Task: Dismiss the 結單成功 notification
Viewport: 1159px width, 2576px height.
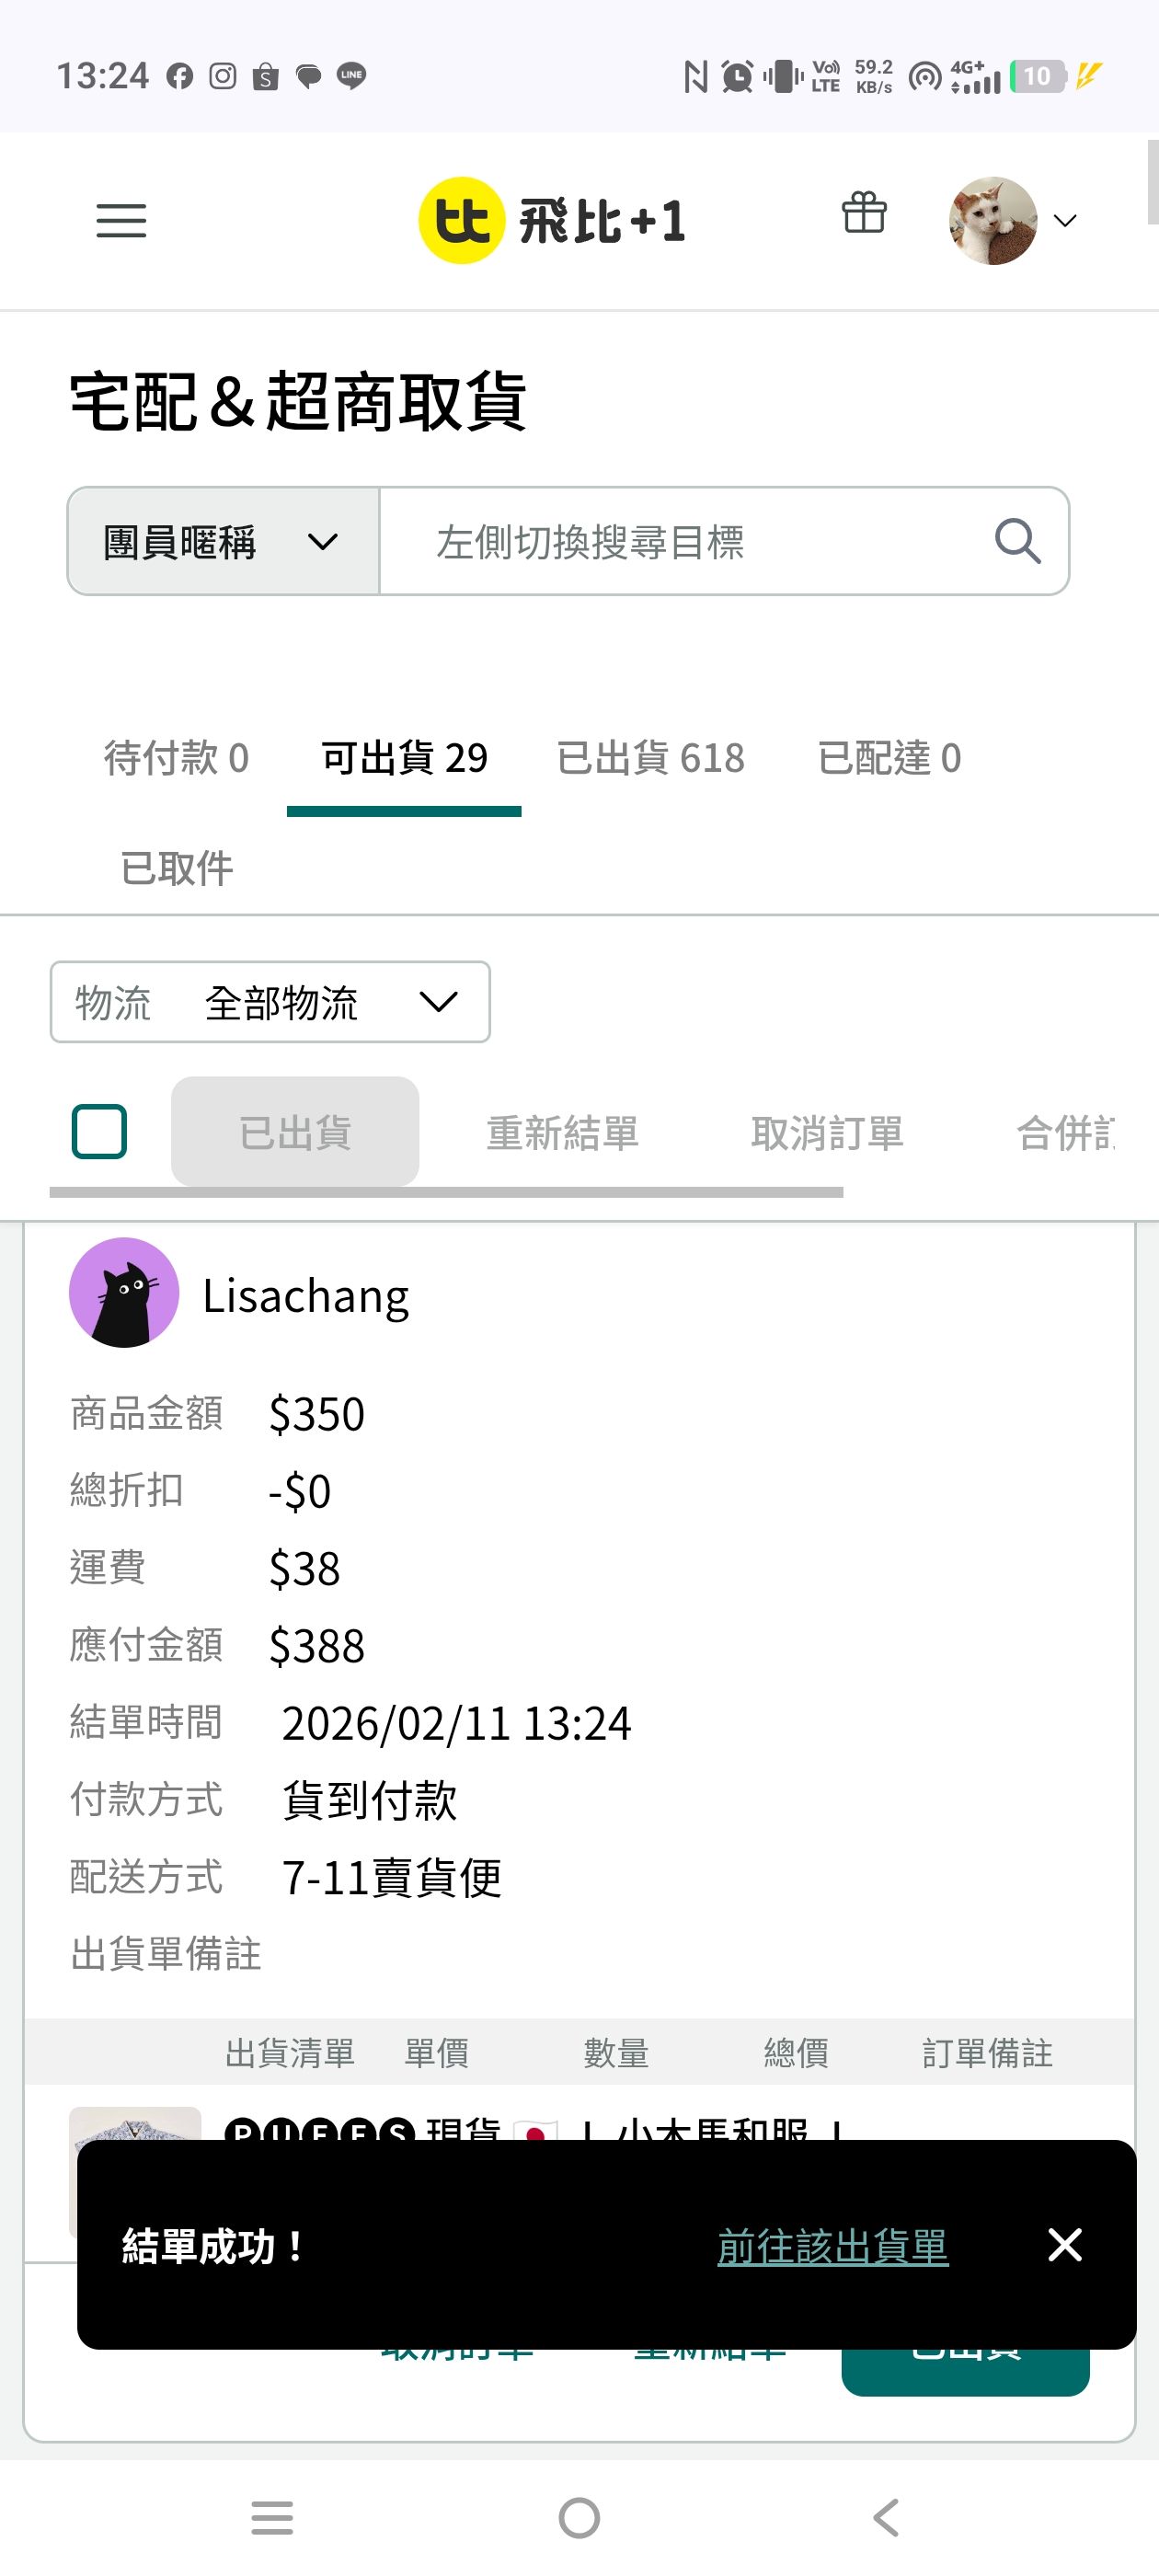Action: [x=1064, y=2245]
